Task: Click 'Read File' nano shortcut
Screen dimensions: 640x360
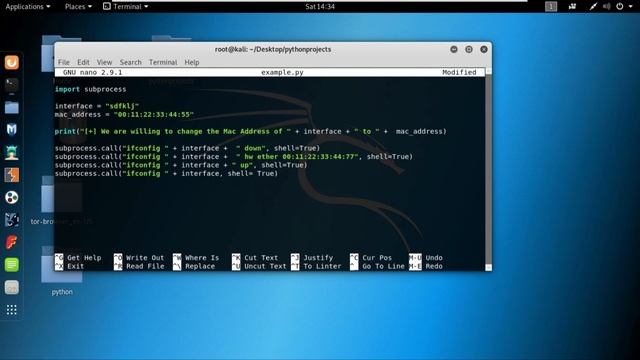Action: [x=145, y=267]
